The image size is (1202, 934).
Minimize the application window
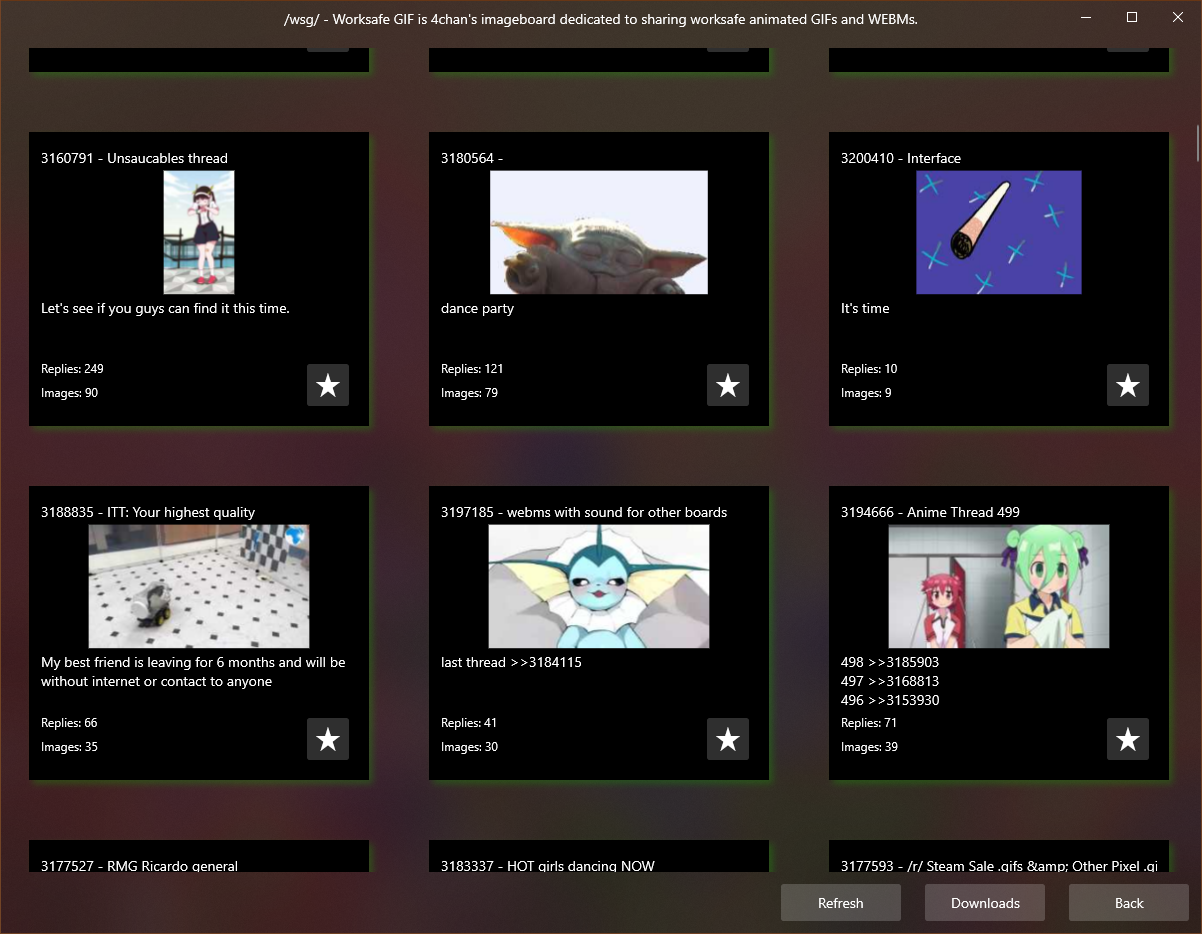tap(1086, 17)
